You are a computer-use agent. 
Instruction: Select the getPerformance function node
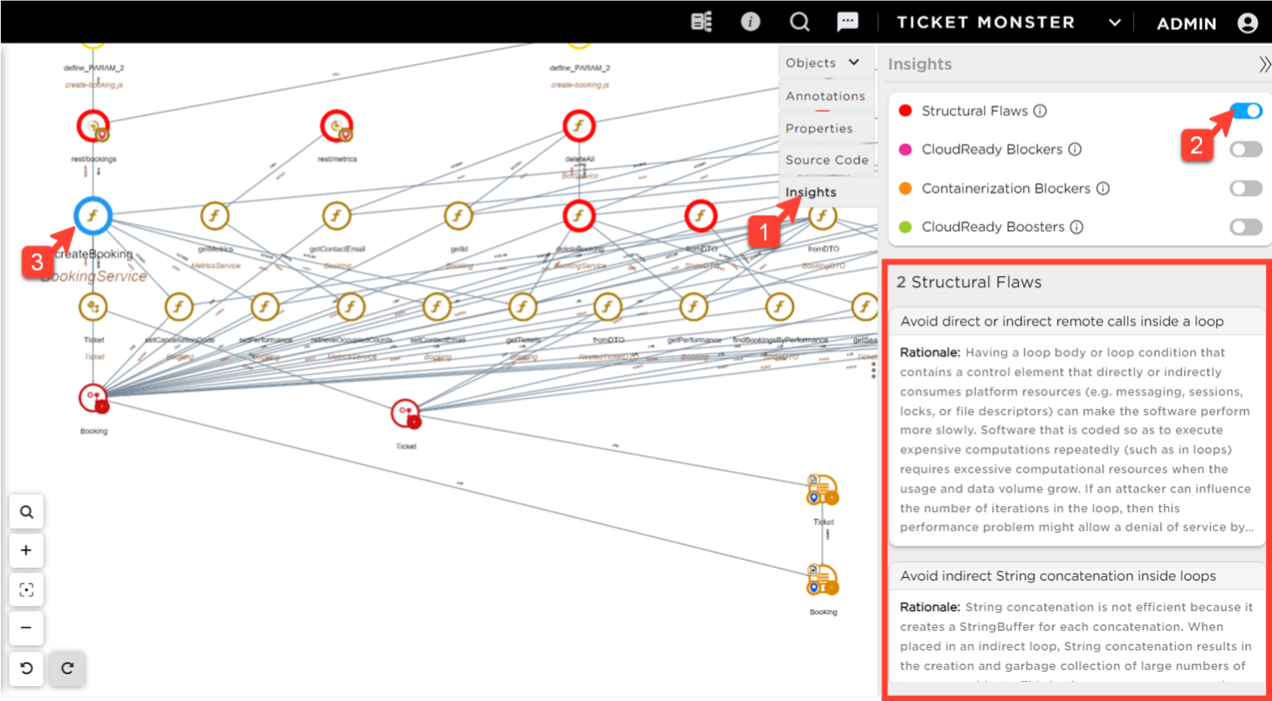coord(694,307)
